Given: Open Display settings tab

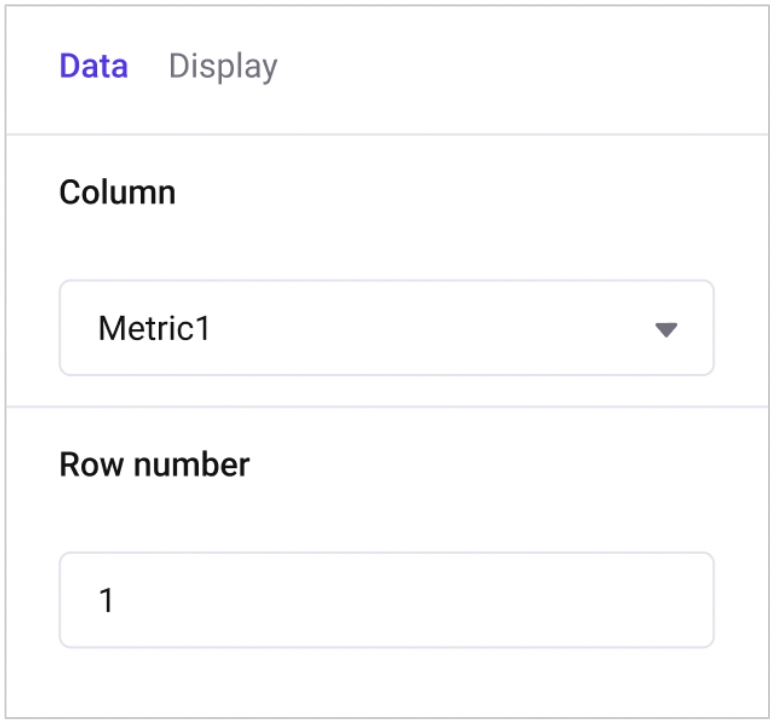Looking at the screenshot, I should pos(222,66).
